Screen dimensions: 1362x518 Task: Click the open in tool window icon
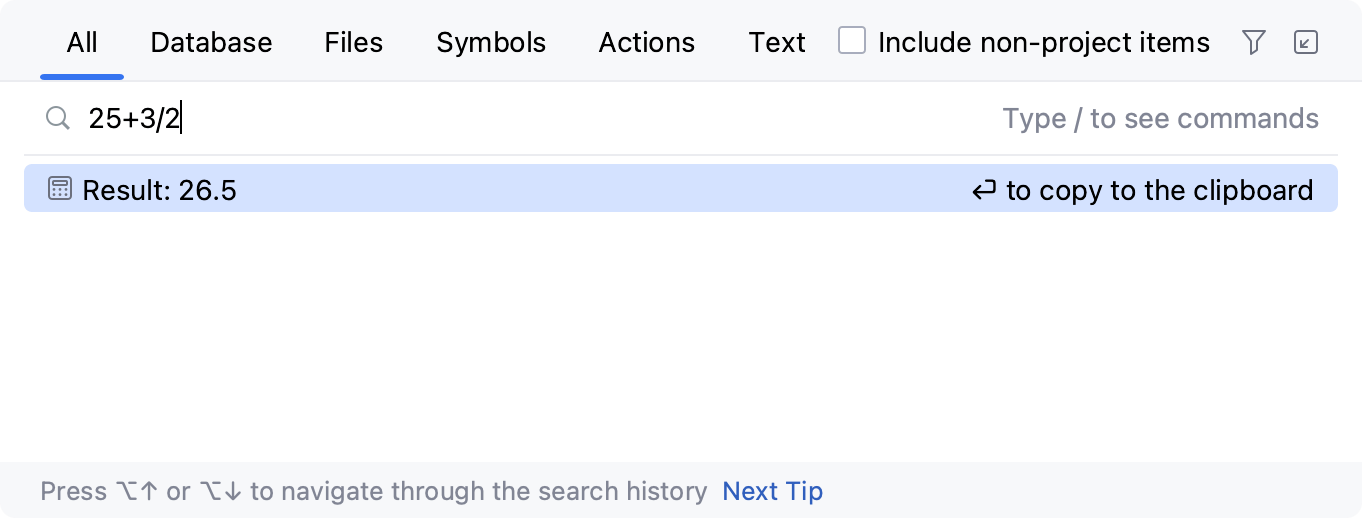point(1305,42)
